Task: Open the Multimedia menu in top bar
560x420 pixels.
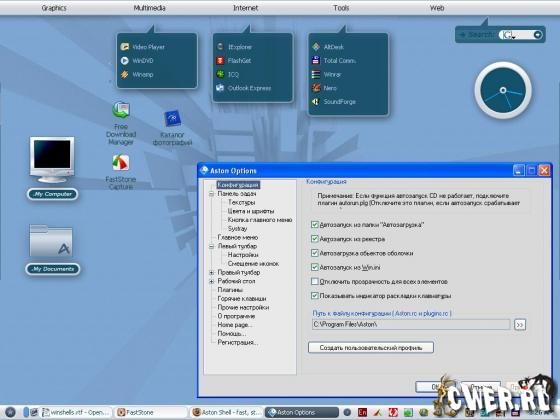Action: (x=149, y=8)
